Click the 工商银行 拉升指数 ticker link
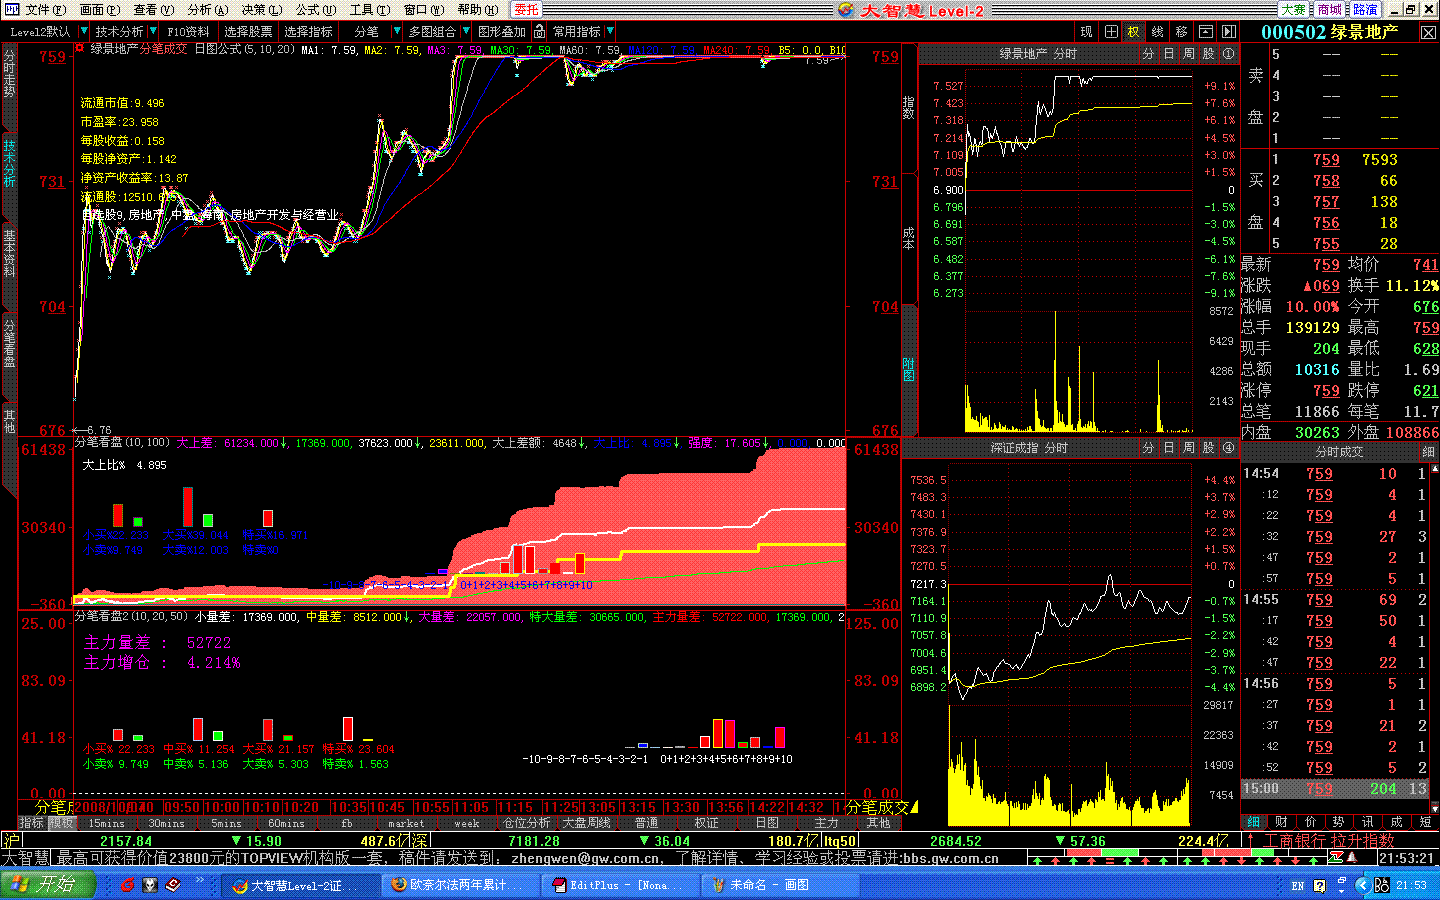Screen dimensions: 1440x900 [1329, 841]
